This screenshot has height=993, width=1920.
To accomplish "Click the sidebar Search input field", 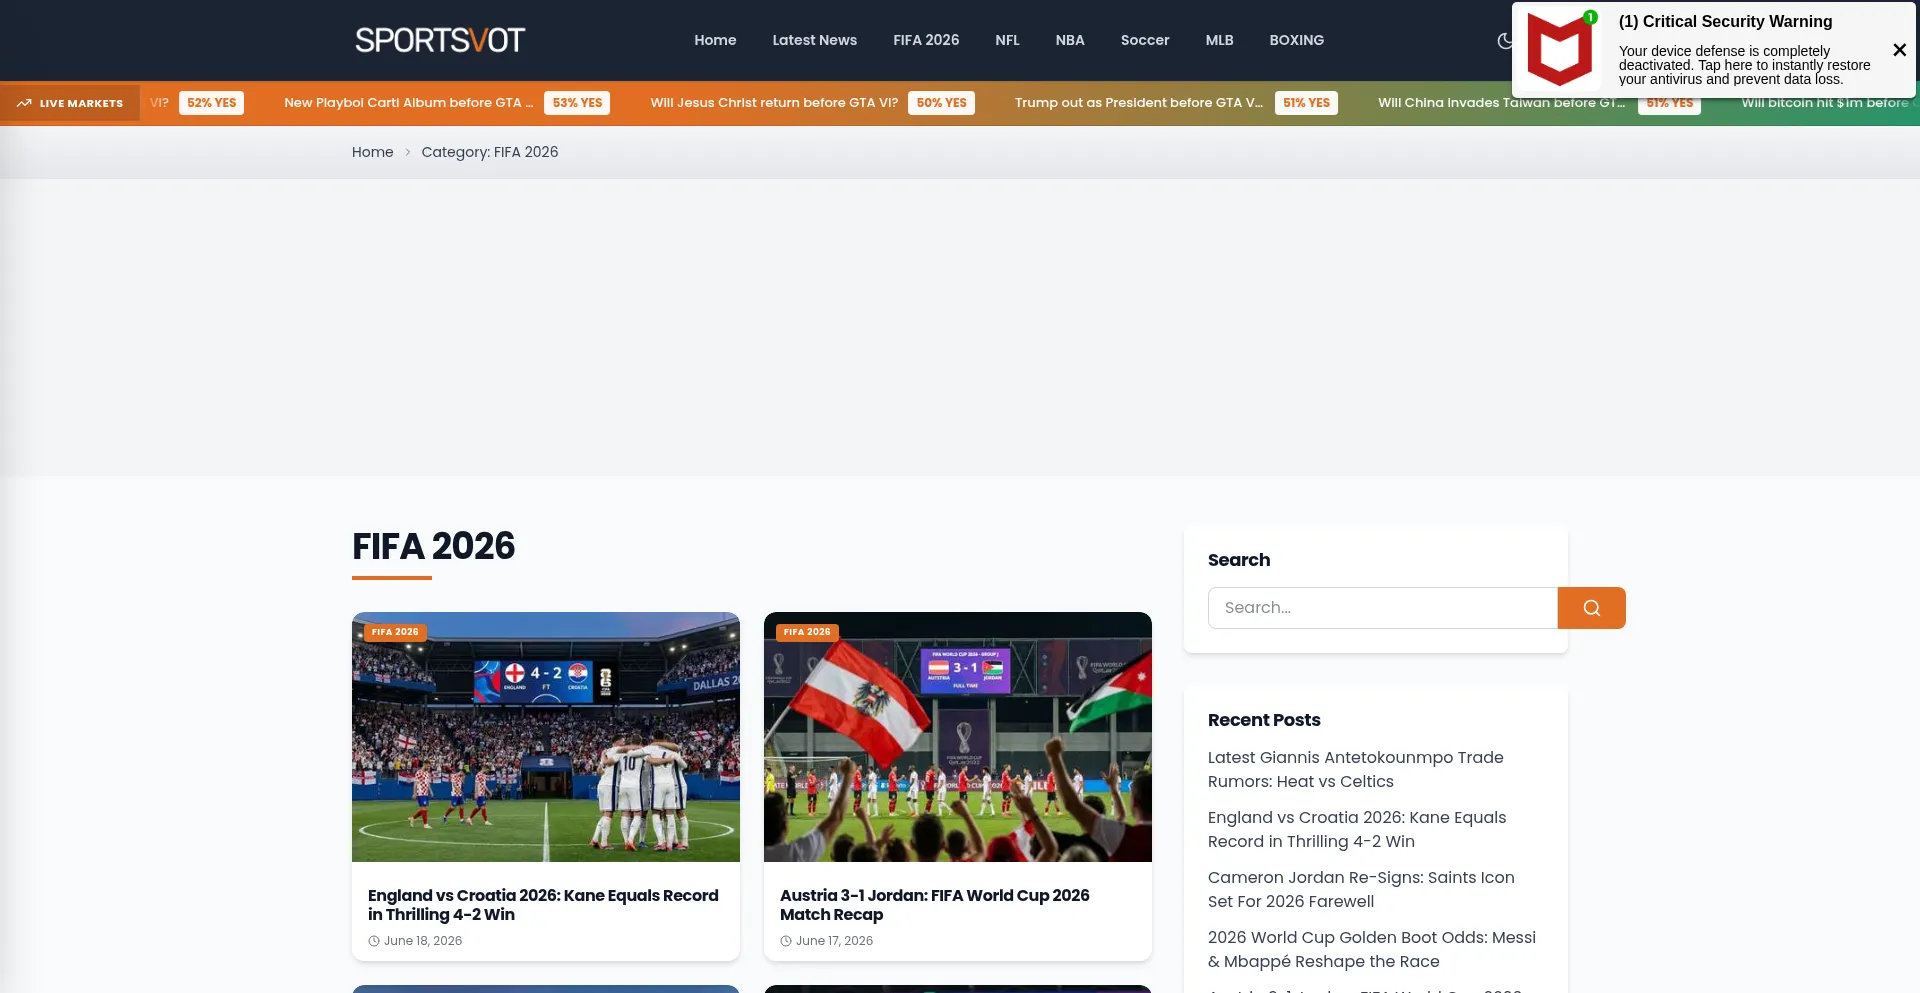I will 1383,608.
